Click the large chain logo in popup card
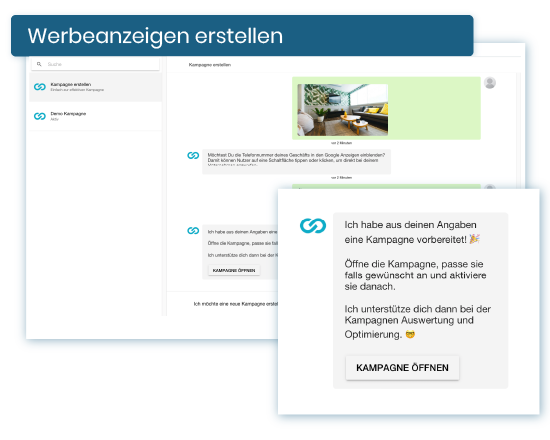The height and width of the screenshot is (440, 550). 313,226
